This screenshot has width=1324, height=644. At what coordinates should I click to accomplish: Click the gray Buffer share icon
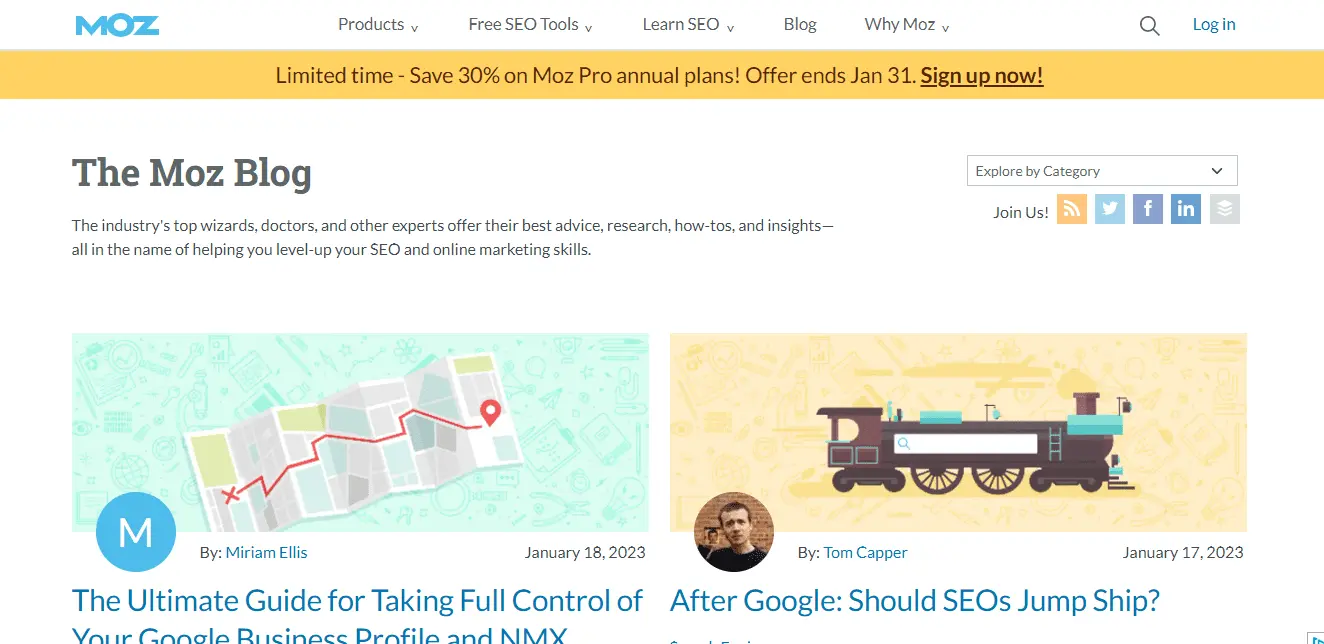1224,209
